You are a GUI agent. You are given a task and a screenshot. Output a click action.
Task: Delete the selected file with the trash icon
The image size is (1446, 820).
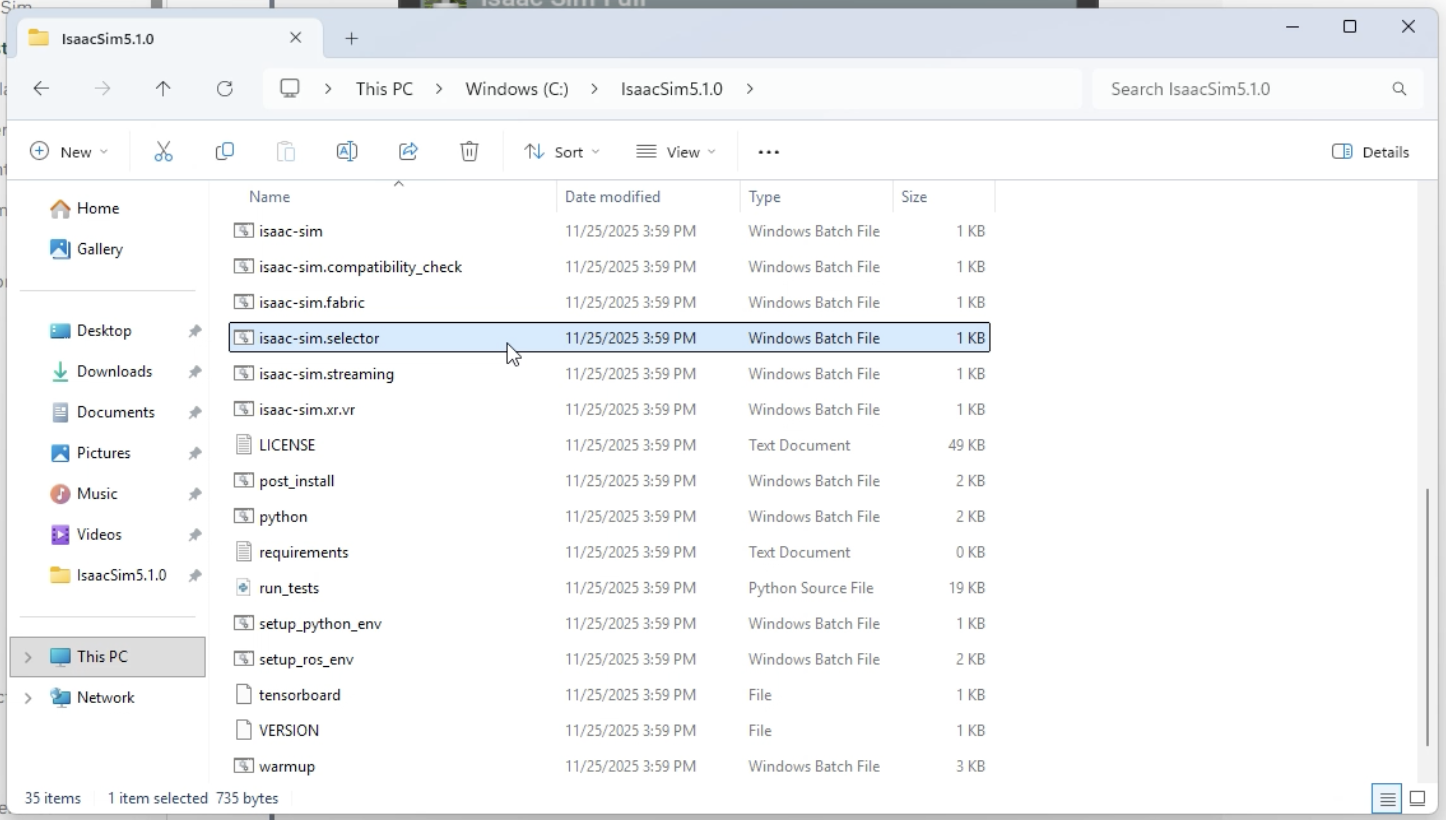point(469,151)
